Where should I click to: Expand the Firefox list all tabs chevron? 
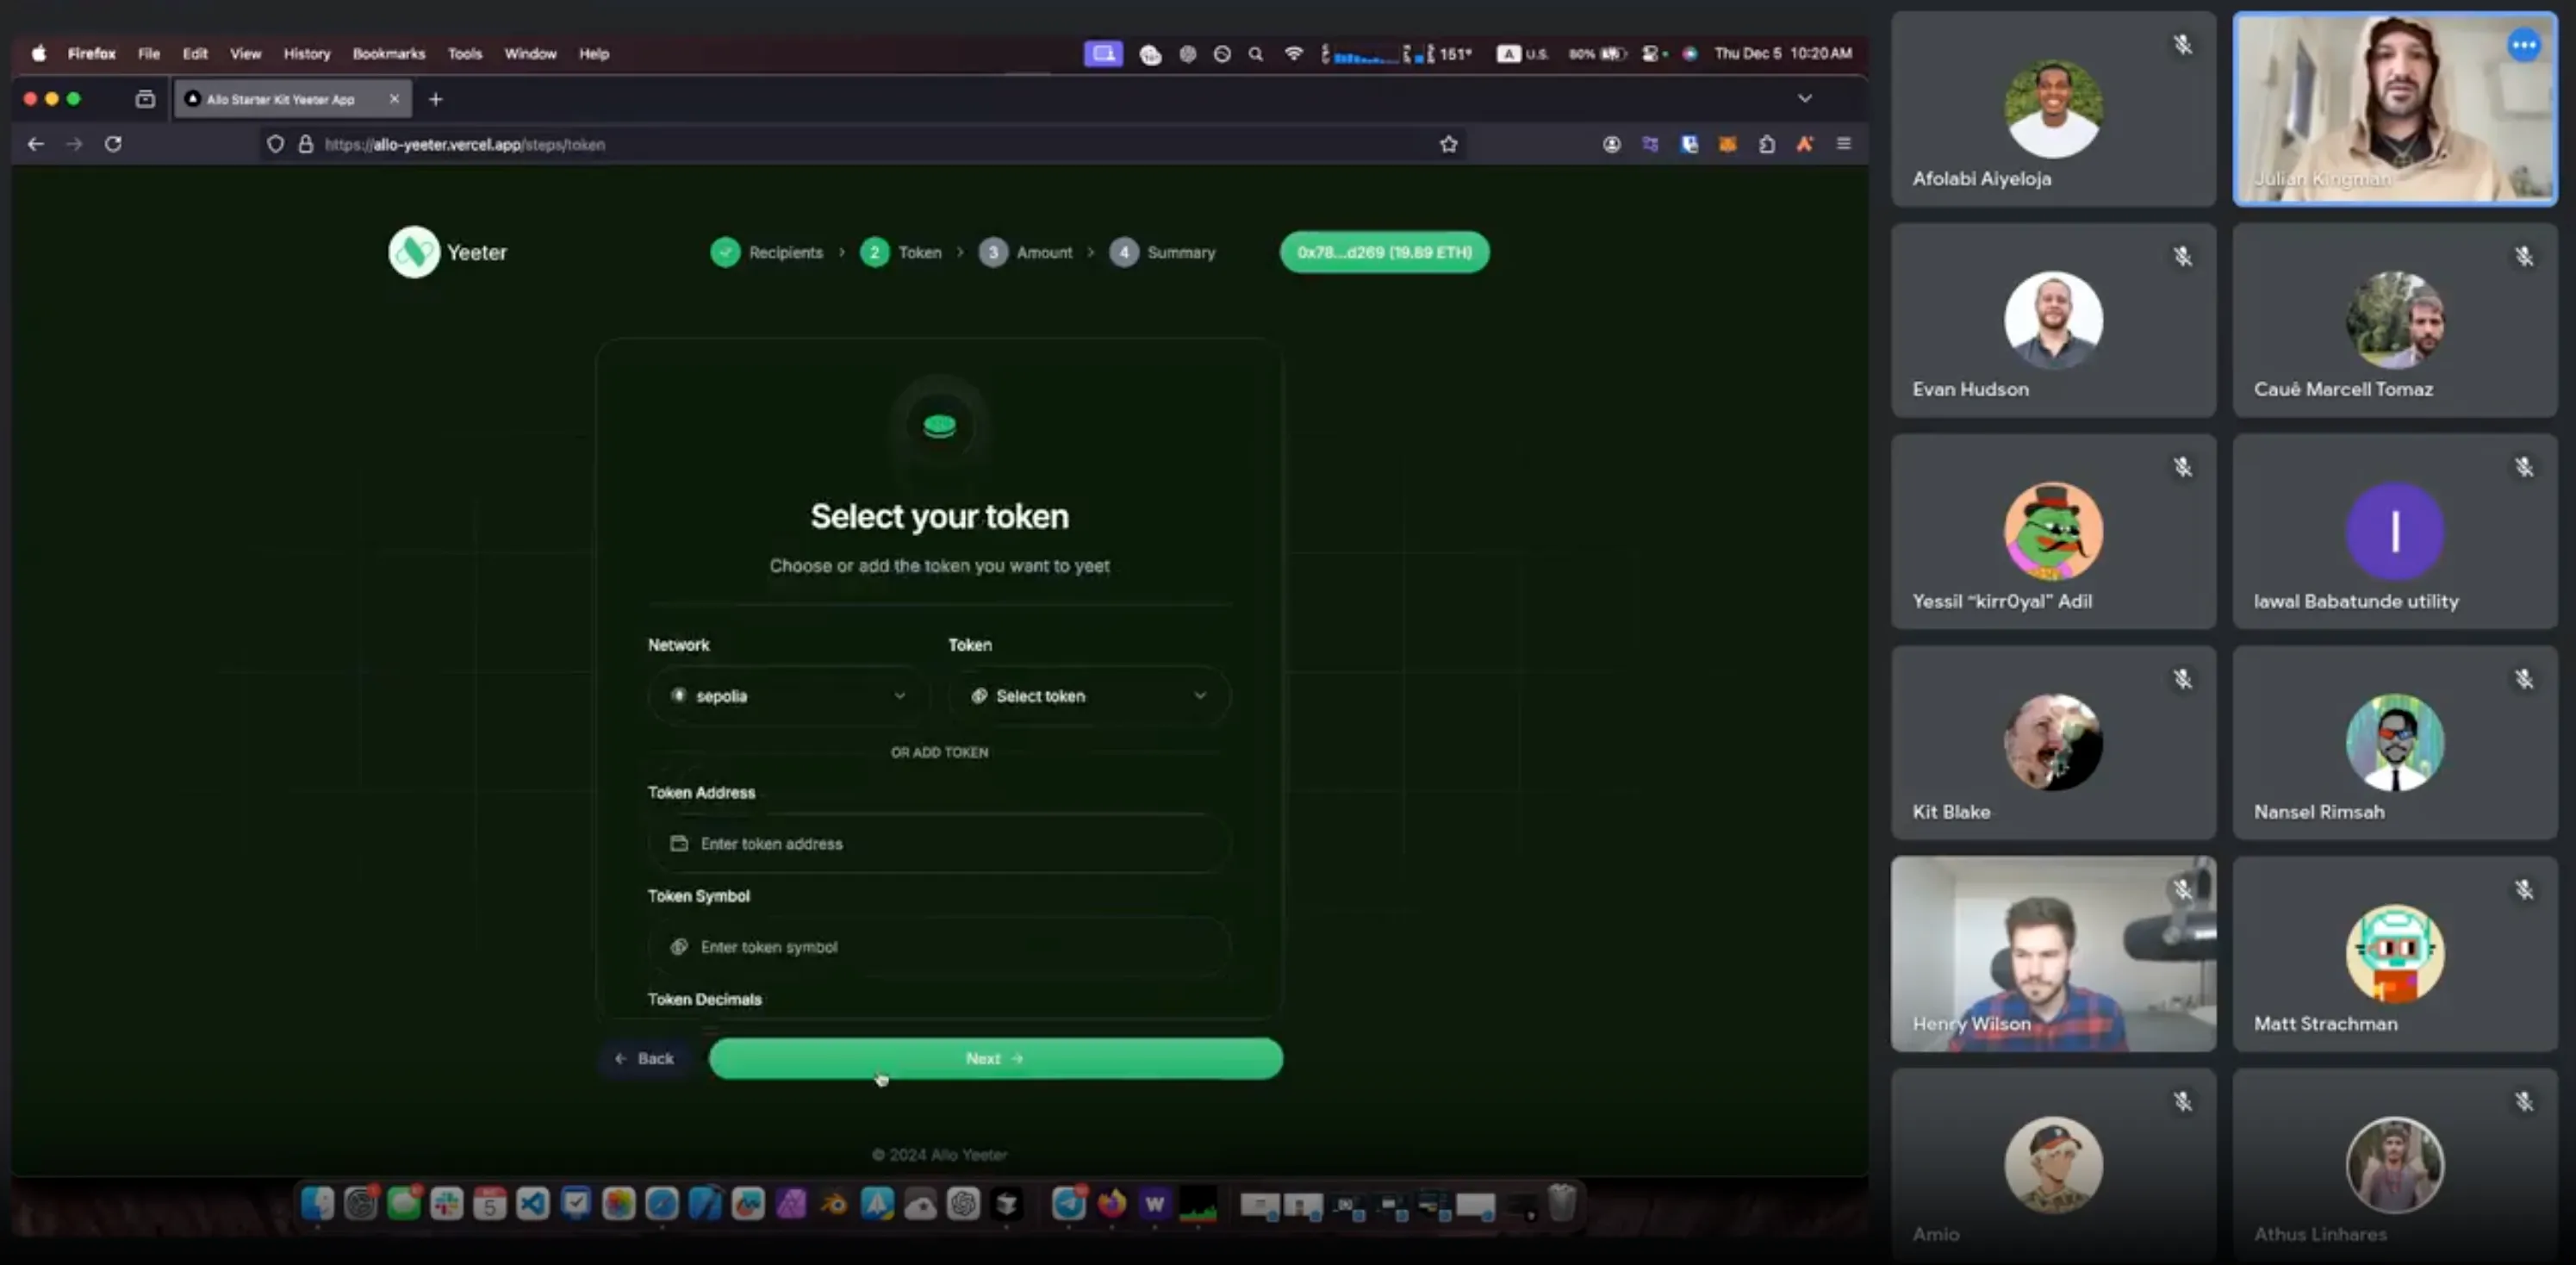point(1804,99)
